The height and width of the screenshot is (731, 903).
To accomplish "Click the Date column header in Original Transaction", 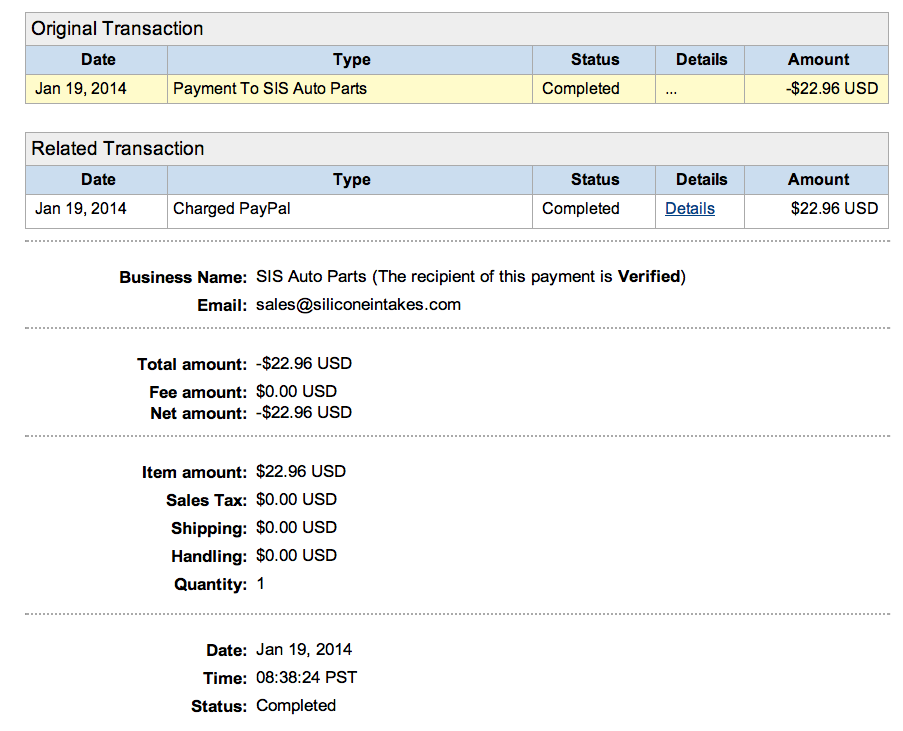I will coord(98,59).
